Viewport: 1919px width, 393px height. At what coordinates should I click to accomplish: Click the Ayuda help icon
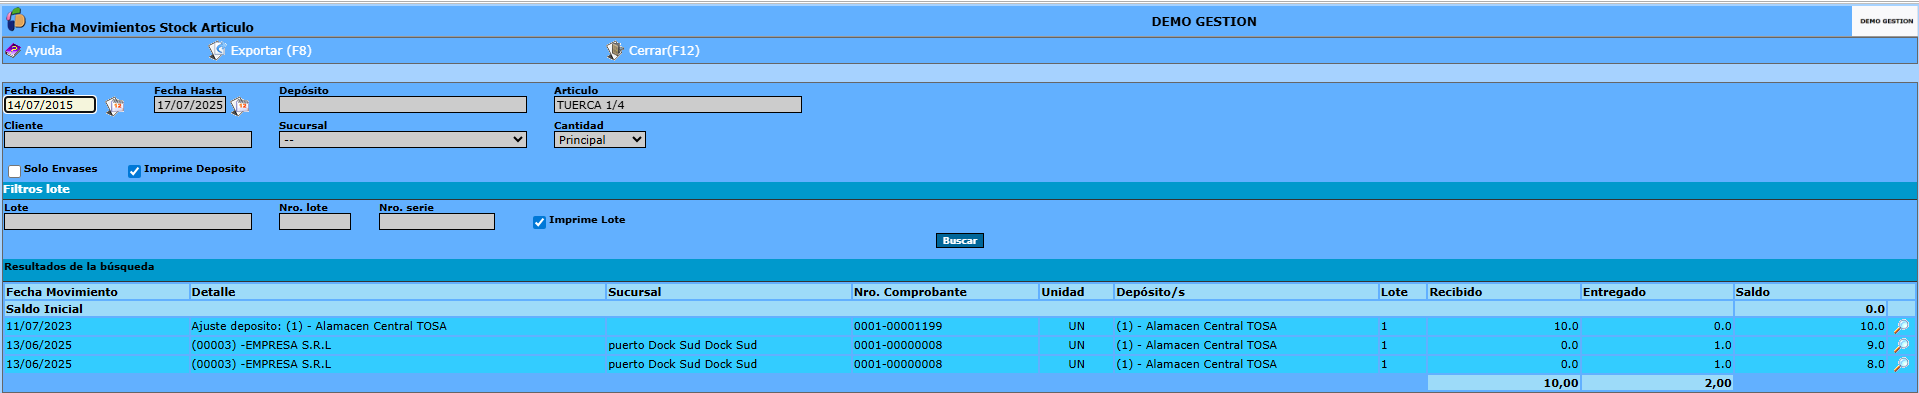pos(13,50)
